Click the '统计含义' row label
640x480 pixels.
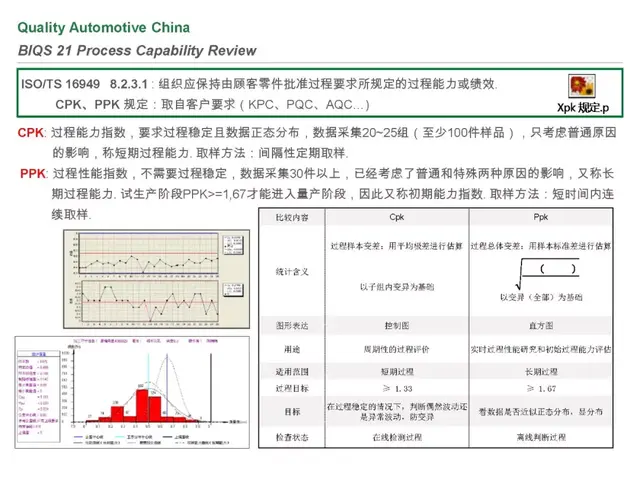pyautogui.click(x=292, y=272)
